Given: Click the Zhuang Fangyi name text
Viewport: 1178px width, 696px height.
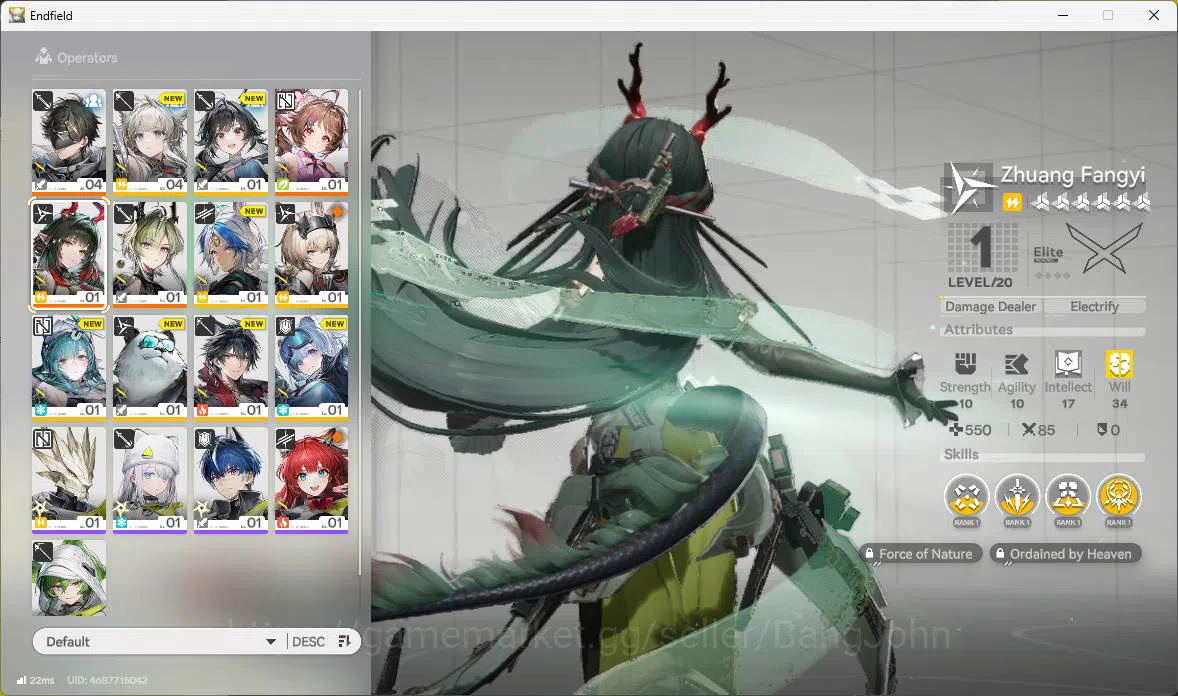Looking at the screenshot, I should point(1072,174).
